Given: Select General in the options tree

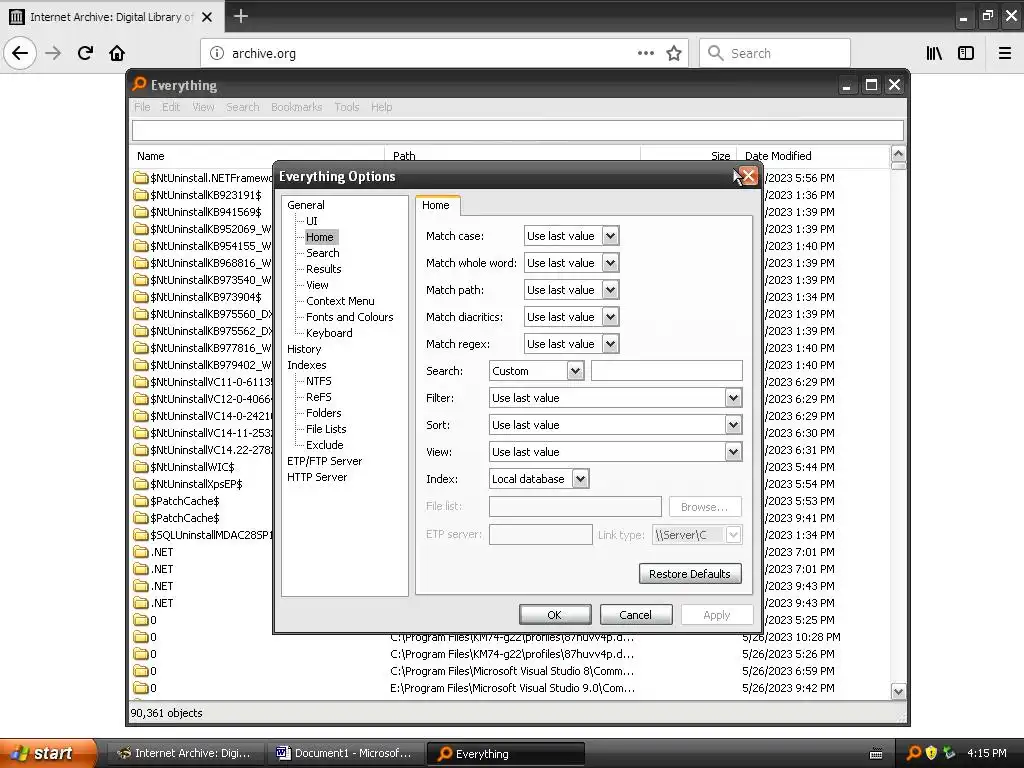Looking at the screenshot, I should (x=306, y=205).
